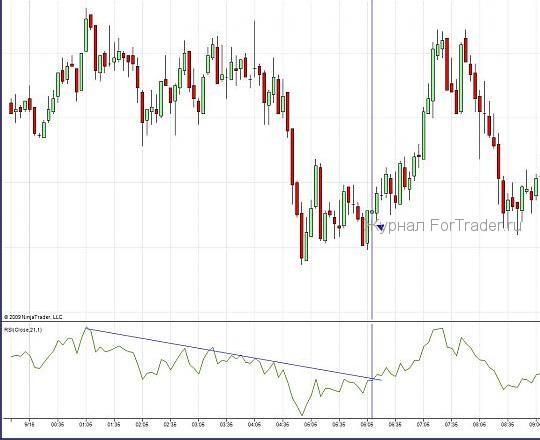
Task: Click the 01:06 time axis label
Action: 86,425
